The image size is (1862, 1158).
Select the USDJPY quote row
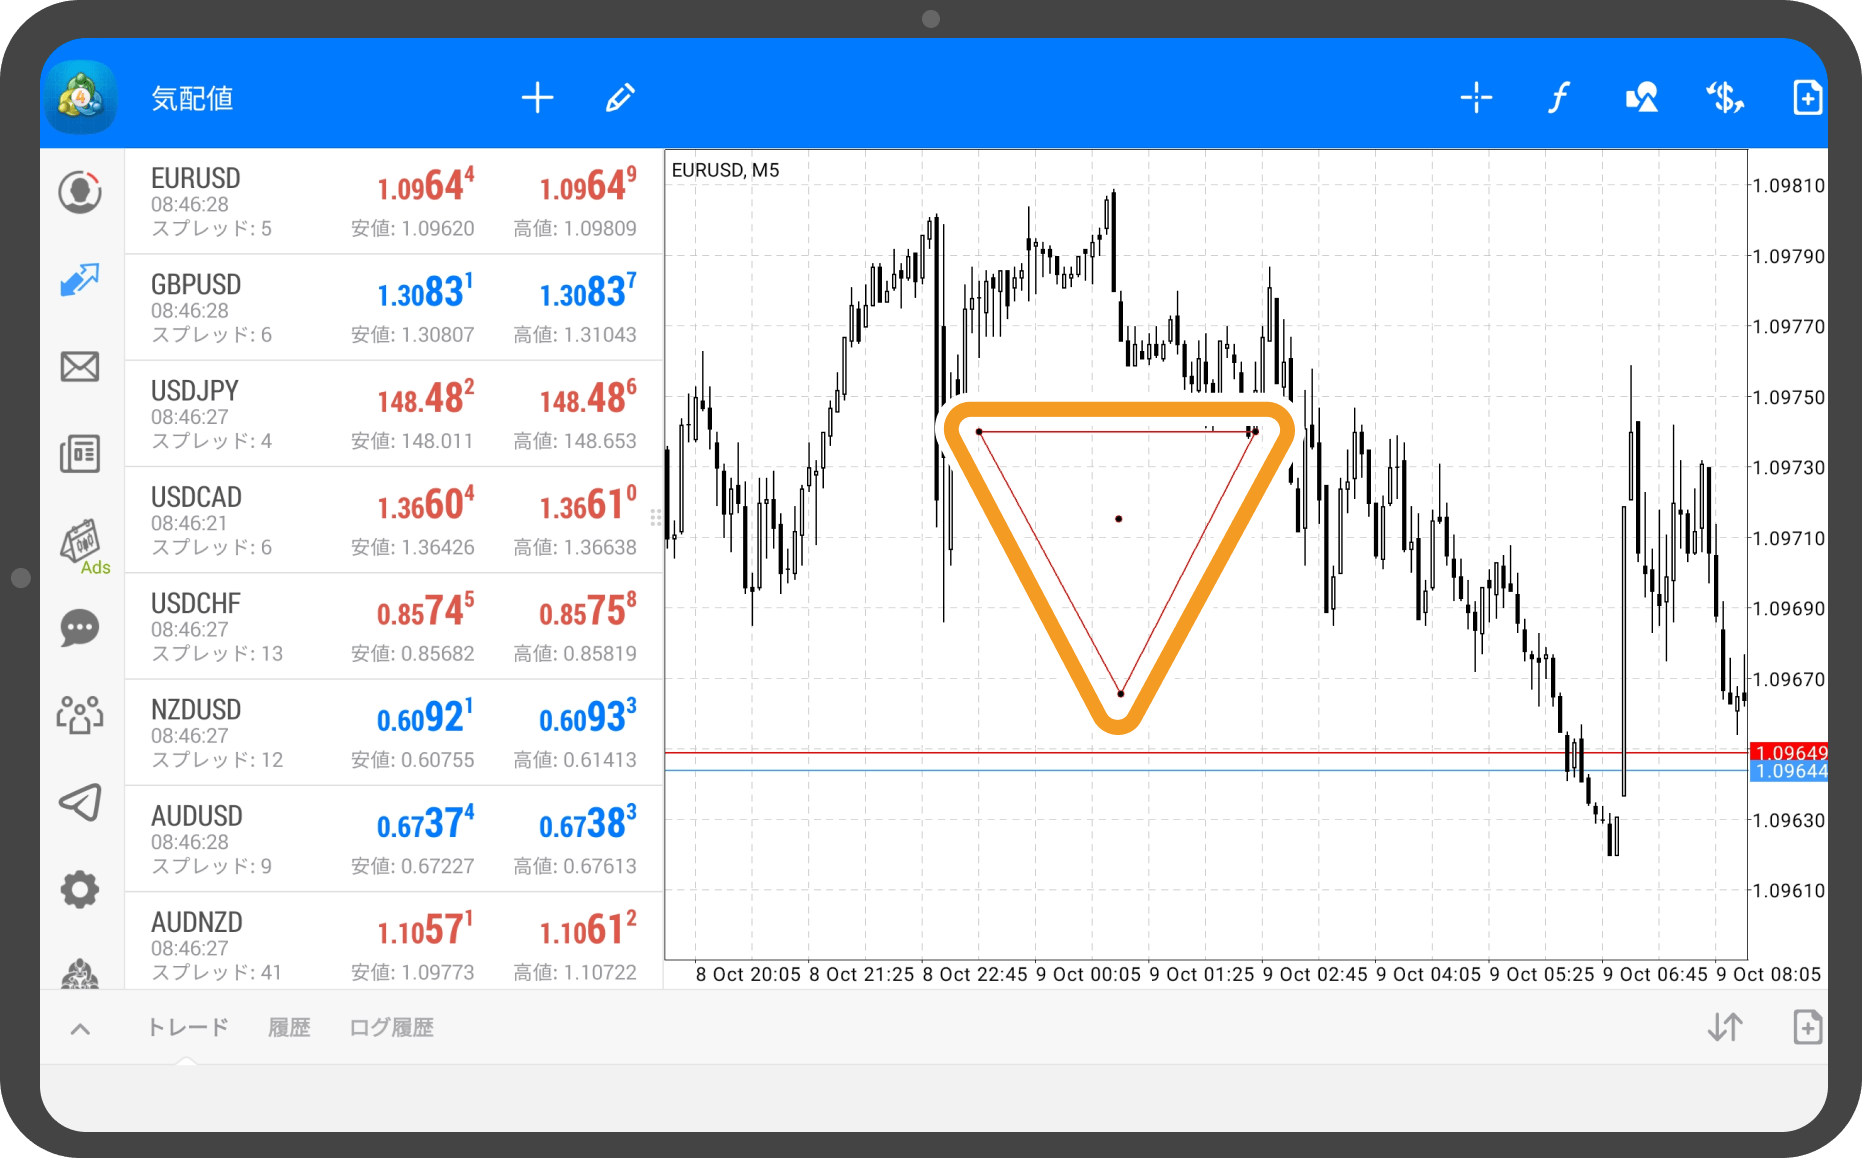(394, 414)
